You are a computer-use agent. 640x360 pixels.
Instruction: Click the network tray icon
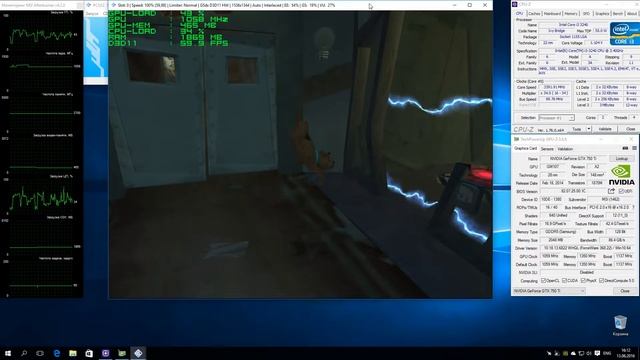[581, 353]
